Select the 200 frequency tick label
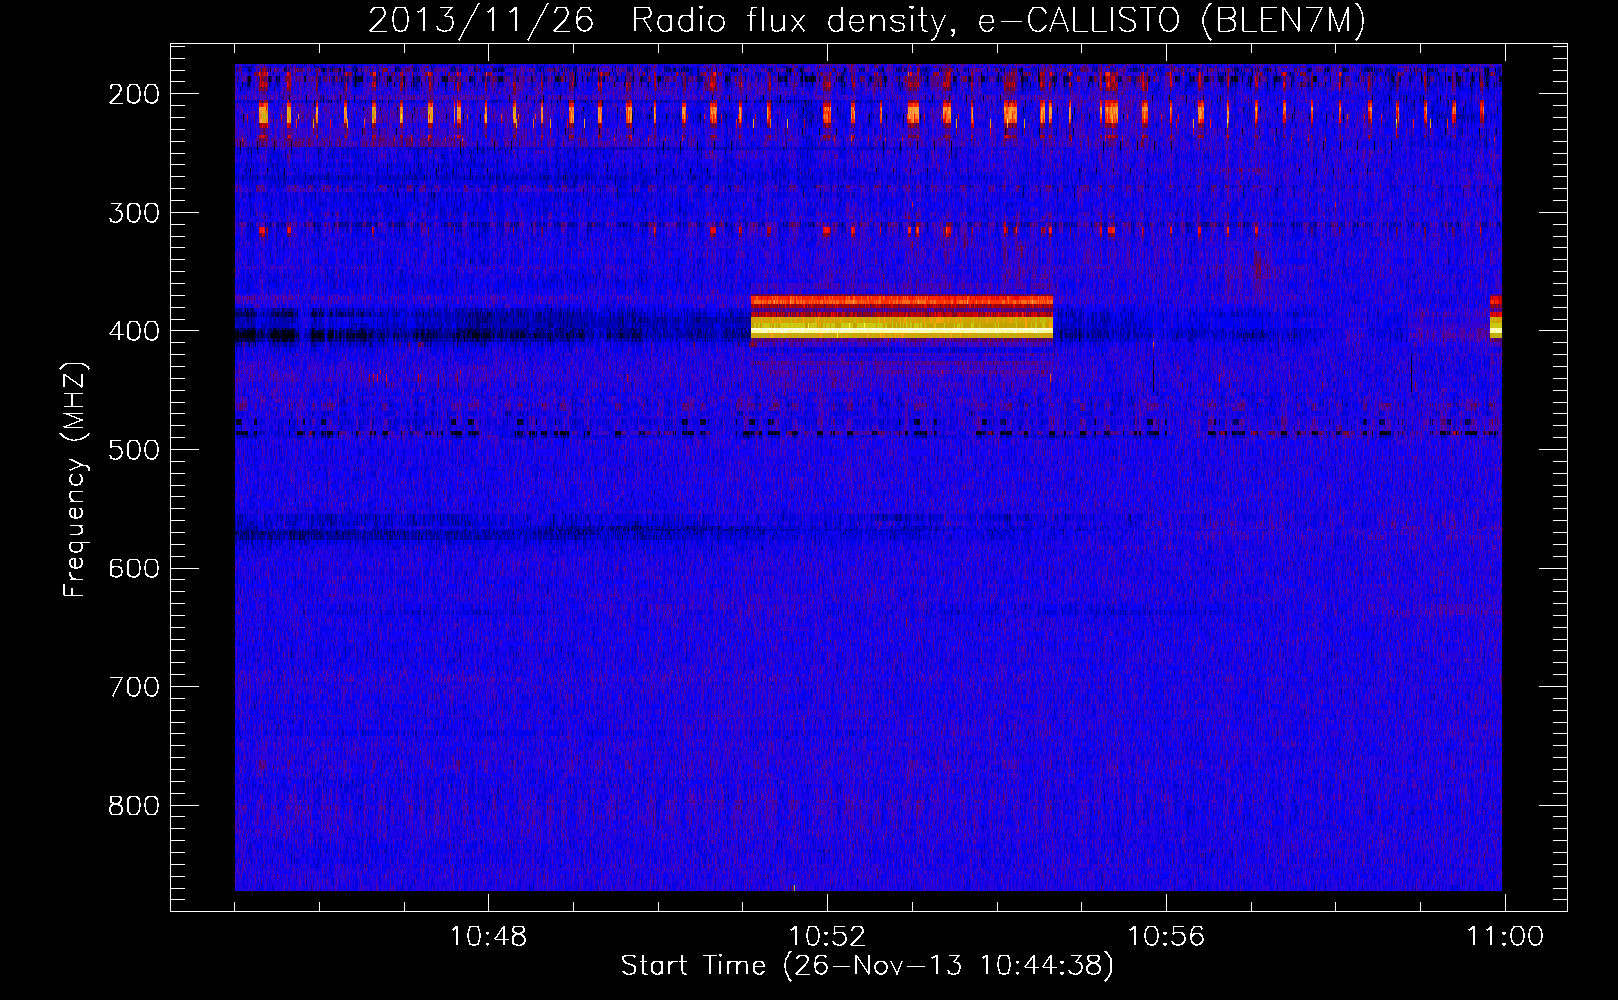The image size is (1618, 1000). (134, 94)
